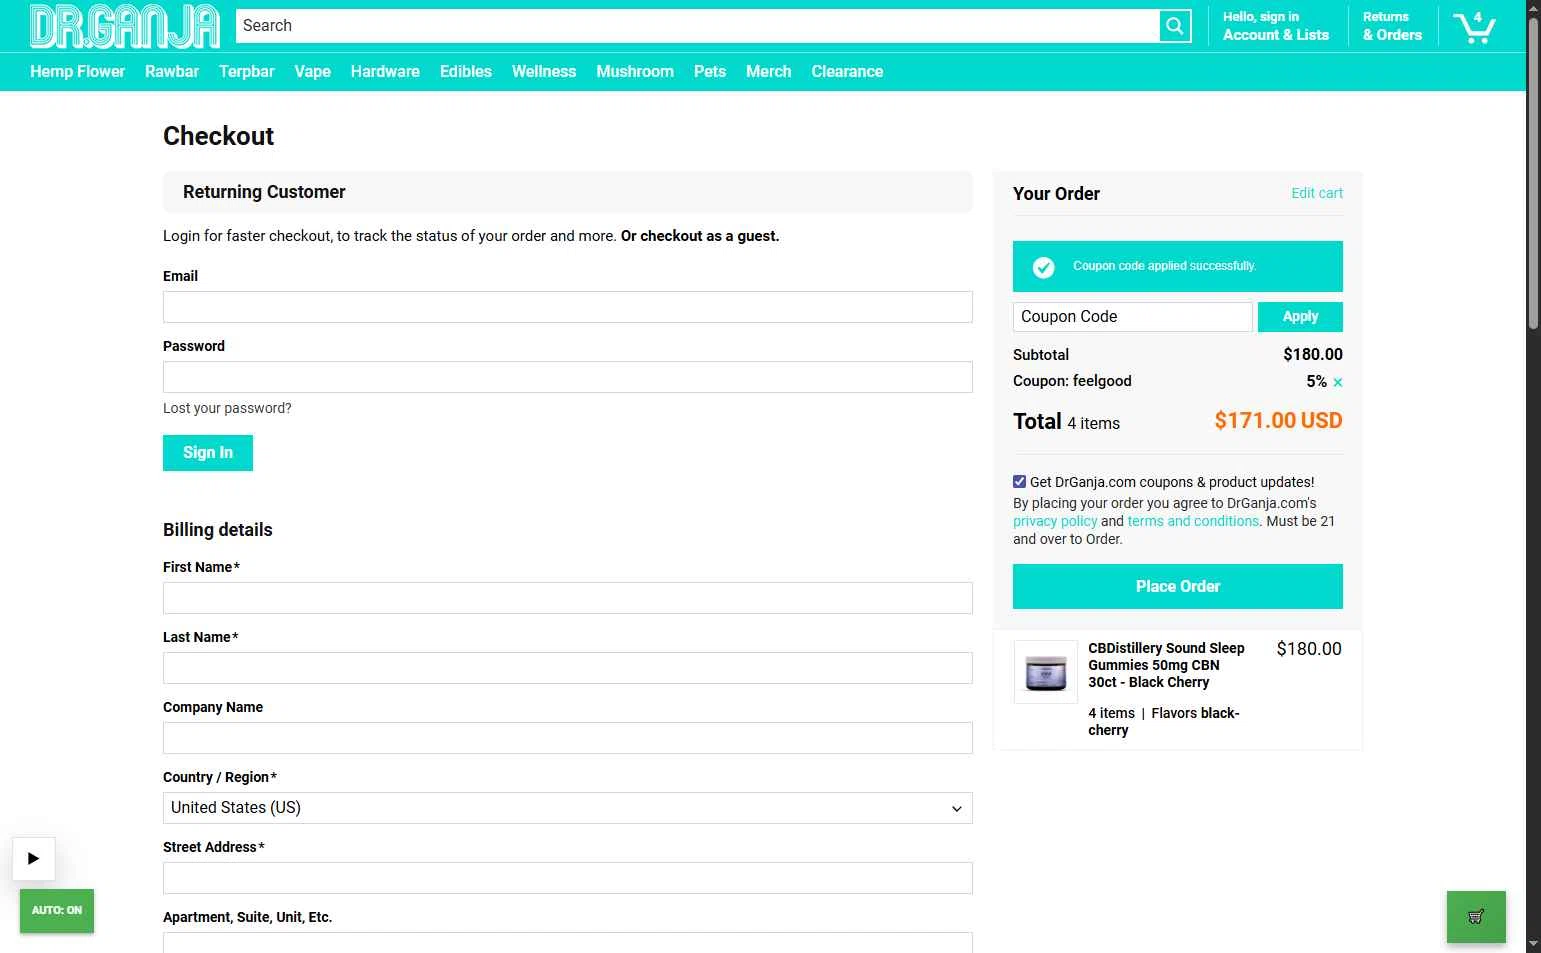
Task: Remove the feelgood coupon with the X
Action: [x=1338, y=382]
